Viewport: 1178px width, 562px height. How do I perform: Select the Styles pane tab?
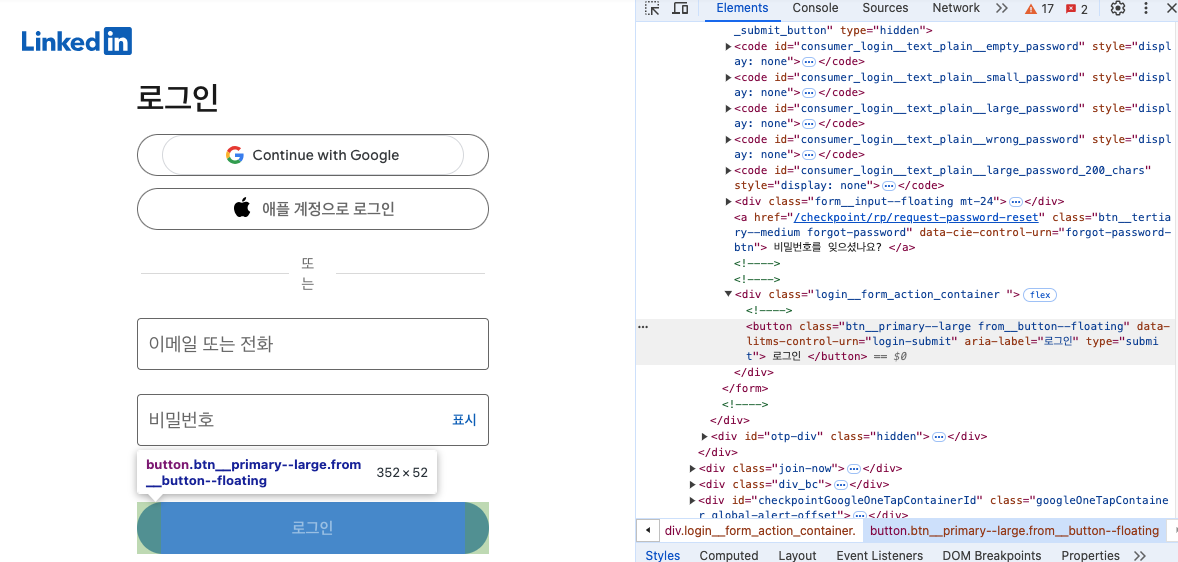(663, 555)
